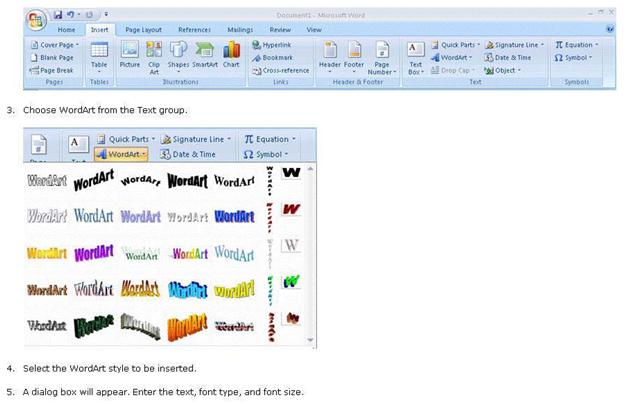Viewport: 628px width, 404px height.
Task: Click Text Box in the full ribbon
Action: pyautogui.click(x=416, y=58)
